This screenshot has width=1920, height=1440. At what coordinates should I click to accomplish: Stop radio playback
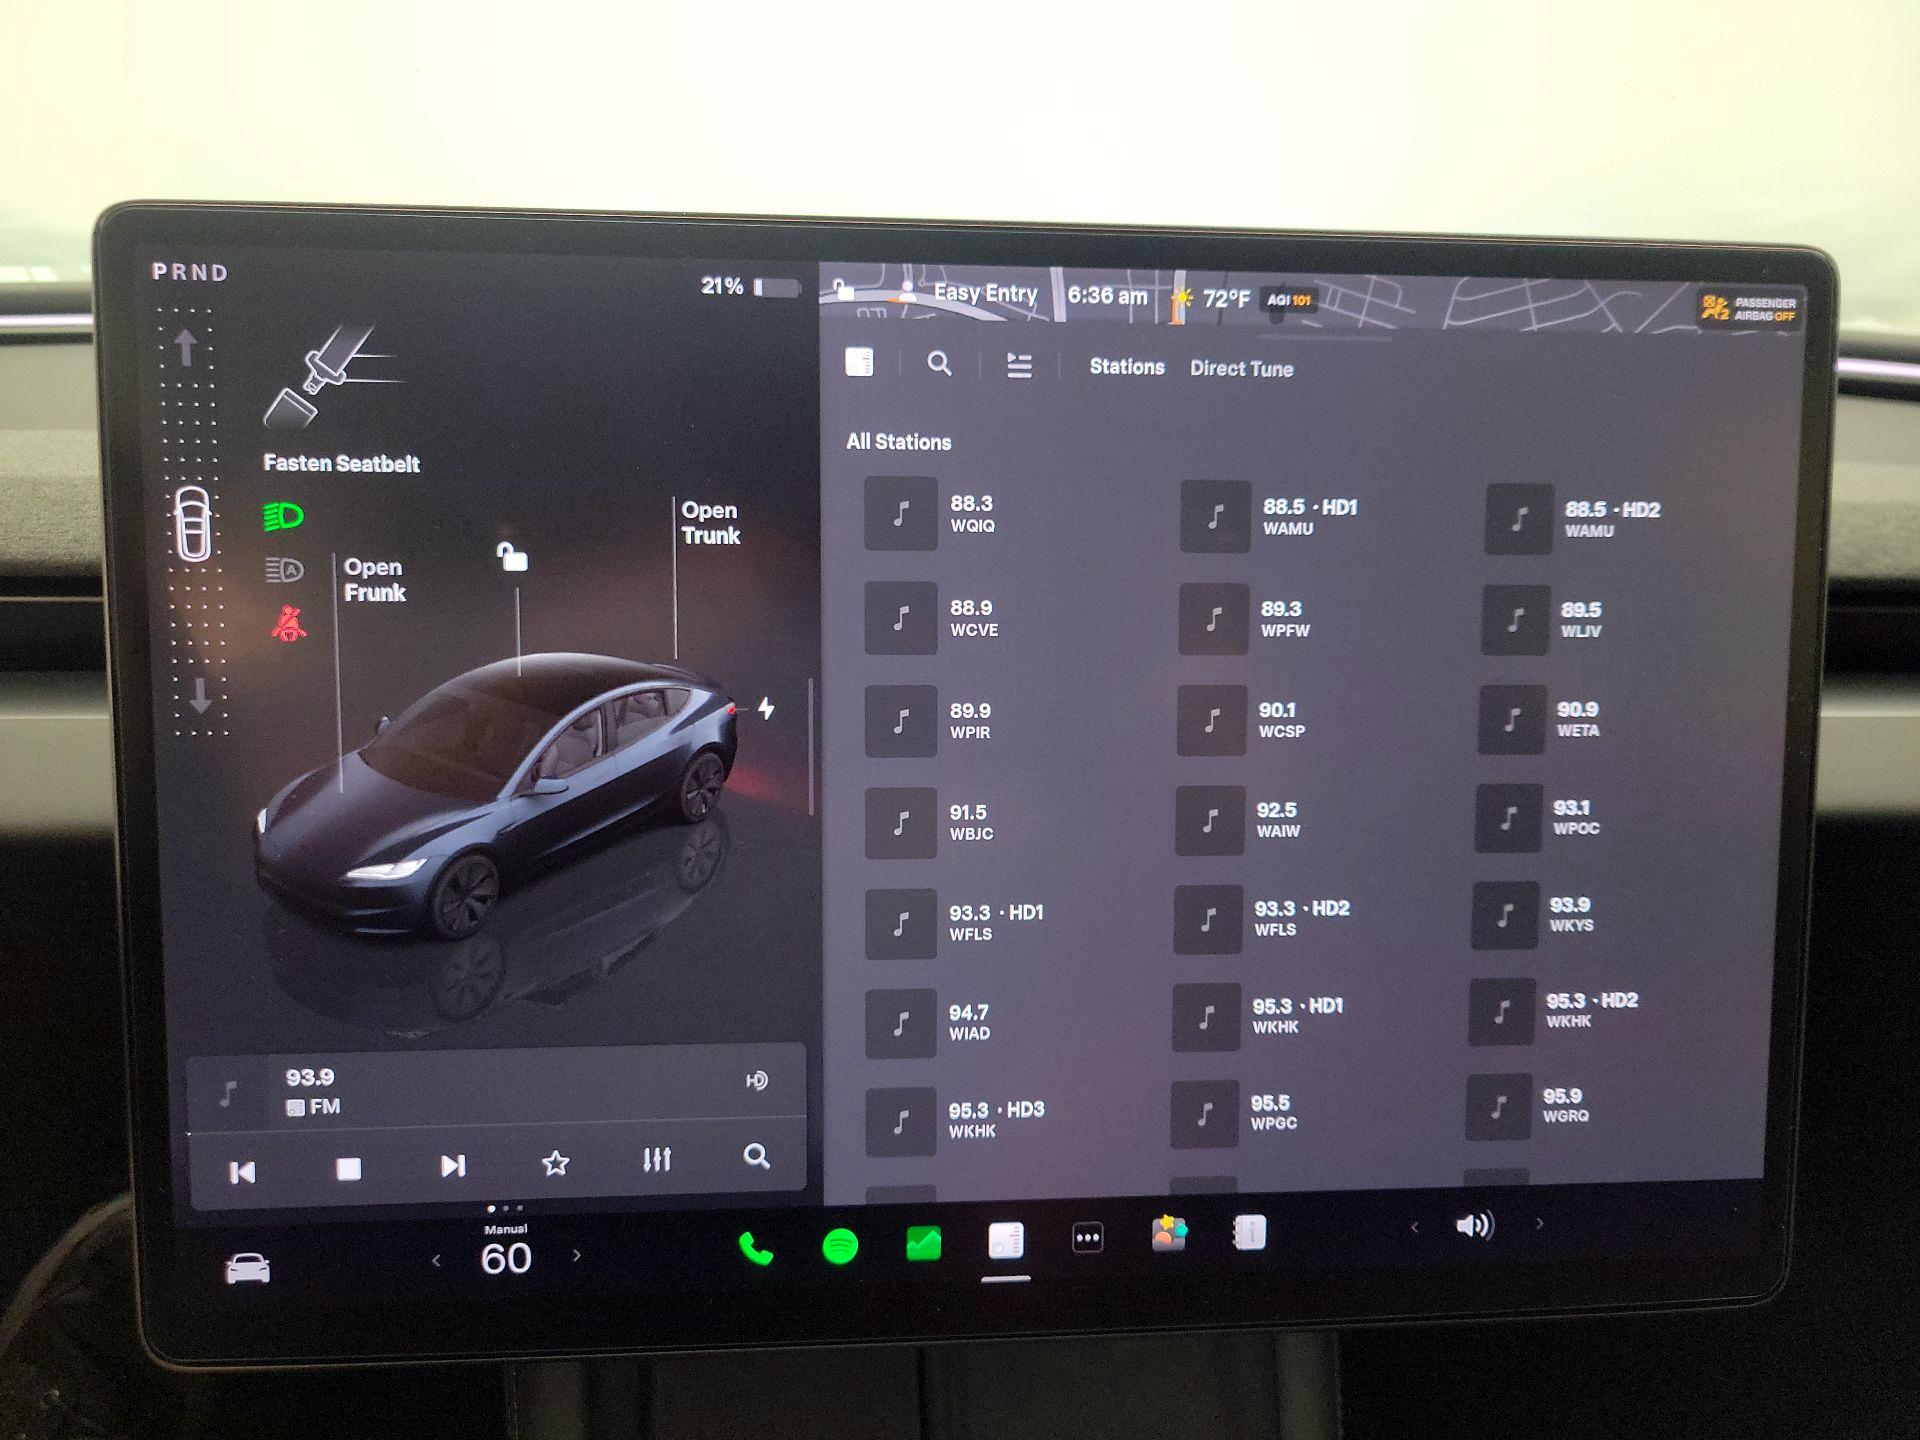348,1169
